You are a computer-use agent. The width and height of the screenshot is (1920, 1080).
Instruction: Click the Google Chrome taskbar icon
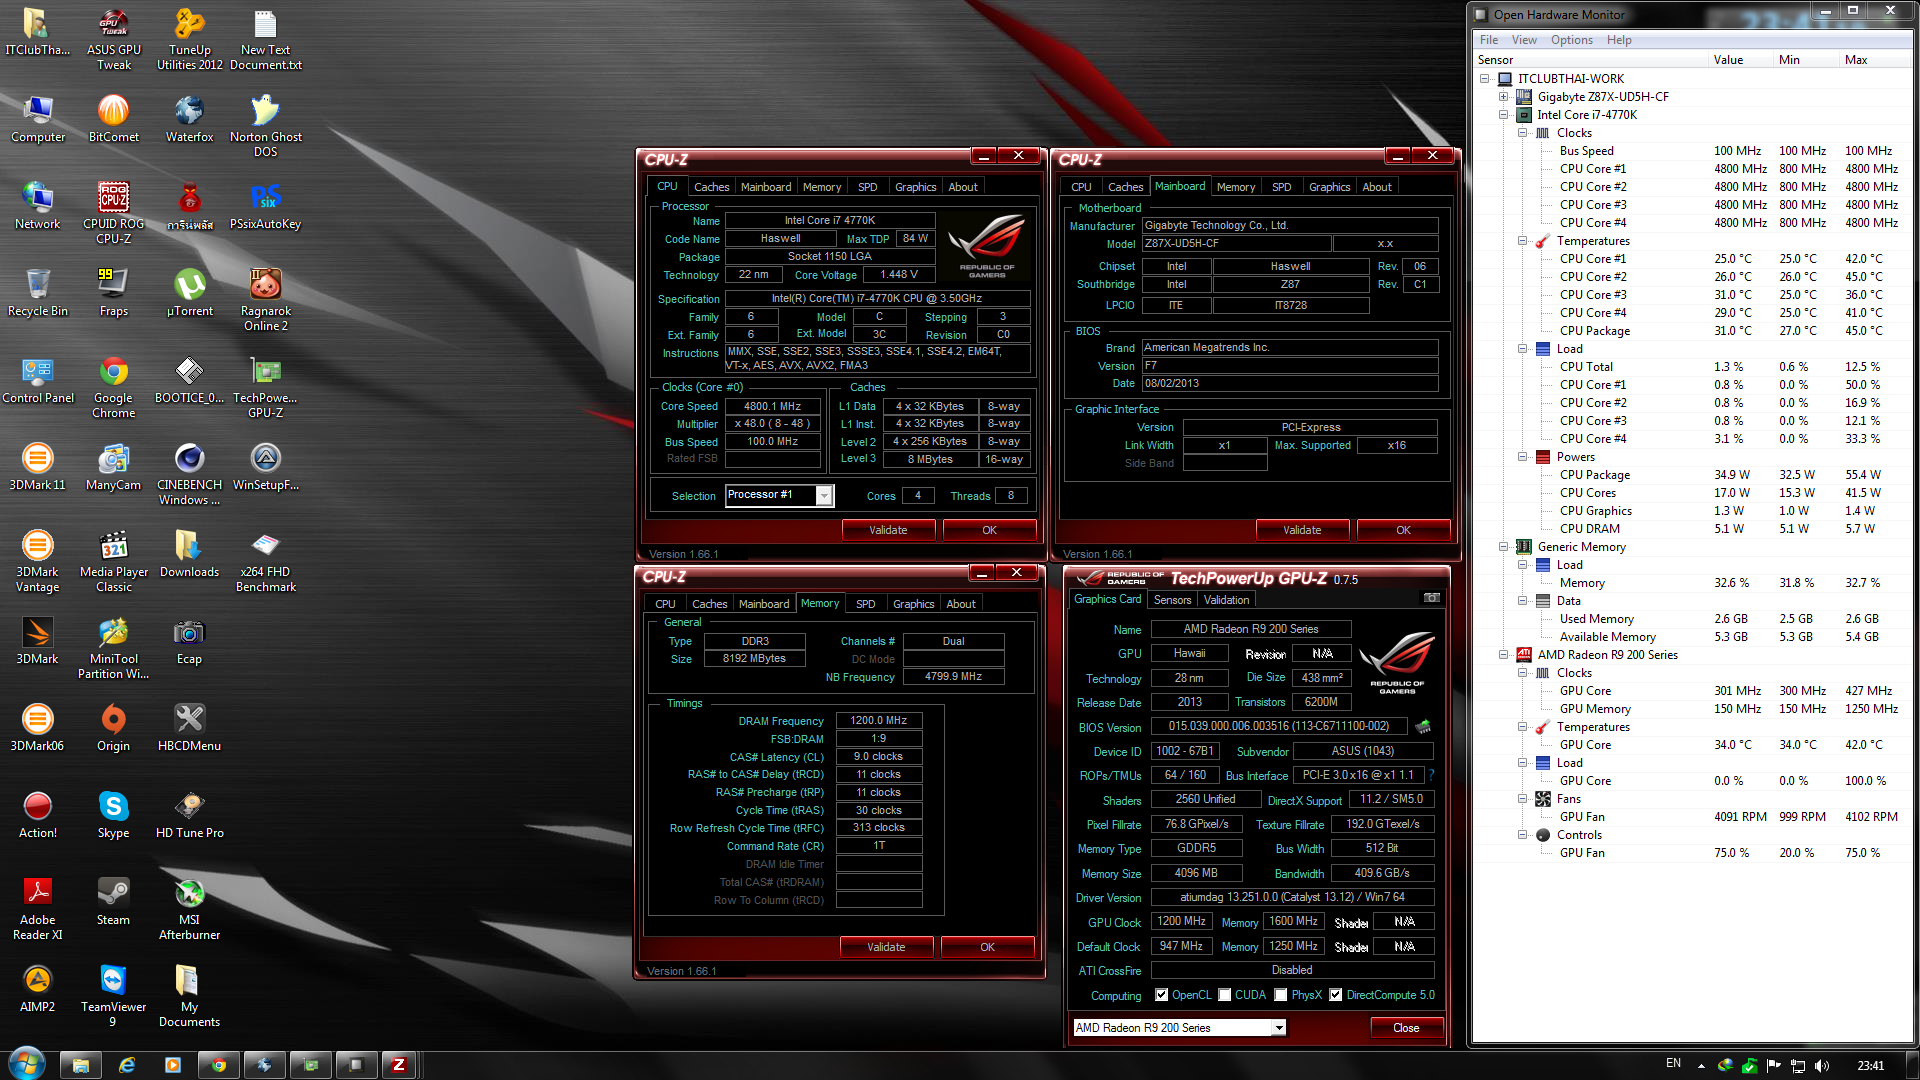tap(218, 1065)
